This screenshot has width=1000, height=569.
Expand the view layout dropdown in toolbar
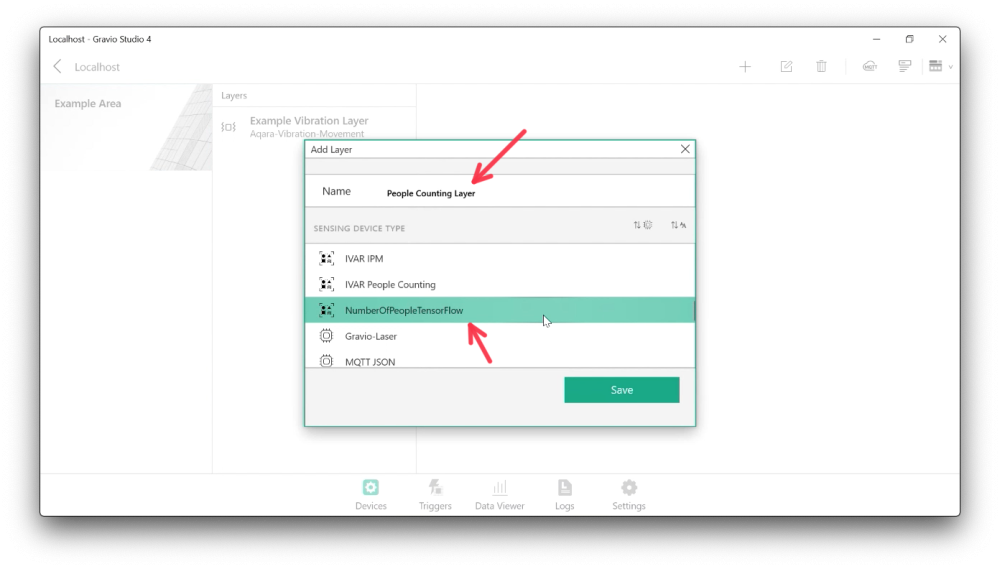point(941,66)
